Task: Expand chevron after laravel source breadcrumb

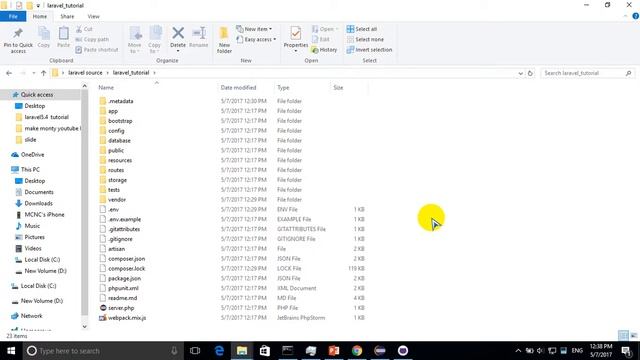Action: point(107,73)
